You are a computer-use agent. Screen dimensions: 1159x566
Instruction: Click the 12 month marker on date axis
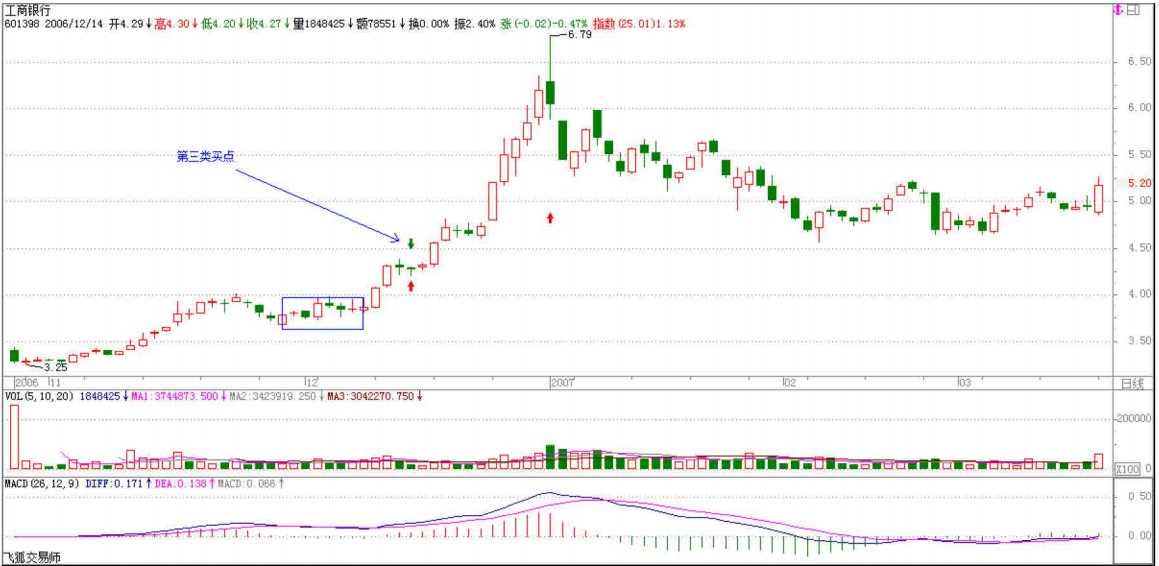(312, 383)
